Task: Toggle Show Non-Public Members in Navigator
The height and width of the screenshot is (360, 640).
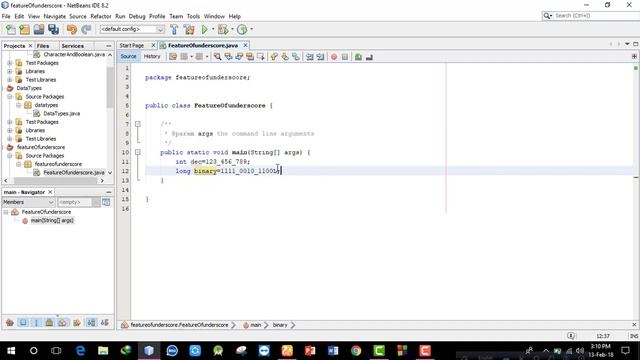Action: point(49,322)
